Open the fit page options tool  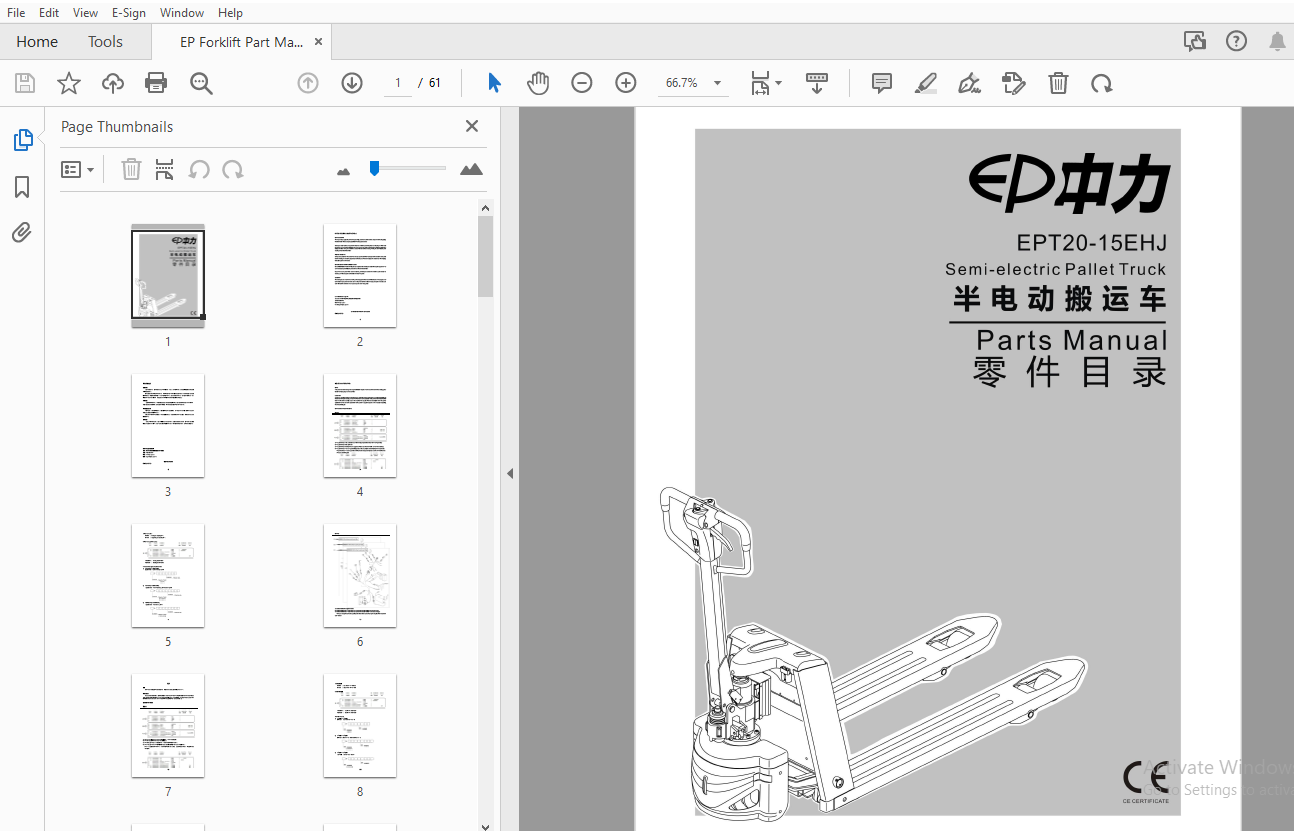pyautogui.click(x=766, y=83)
